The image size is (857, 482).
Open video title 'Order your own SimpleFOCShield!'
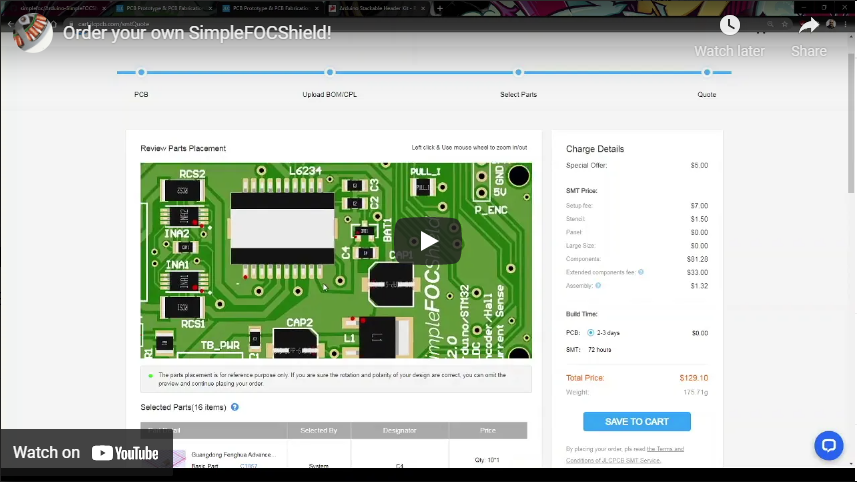[x=197, y=33]
